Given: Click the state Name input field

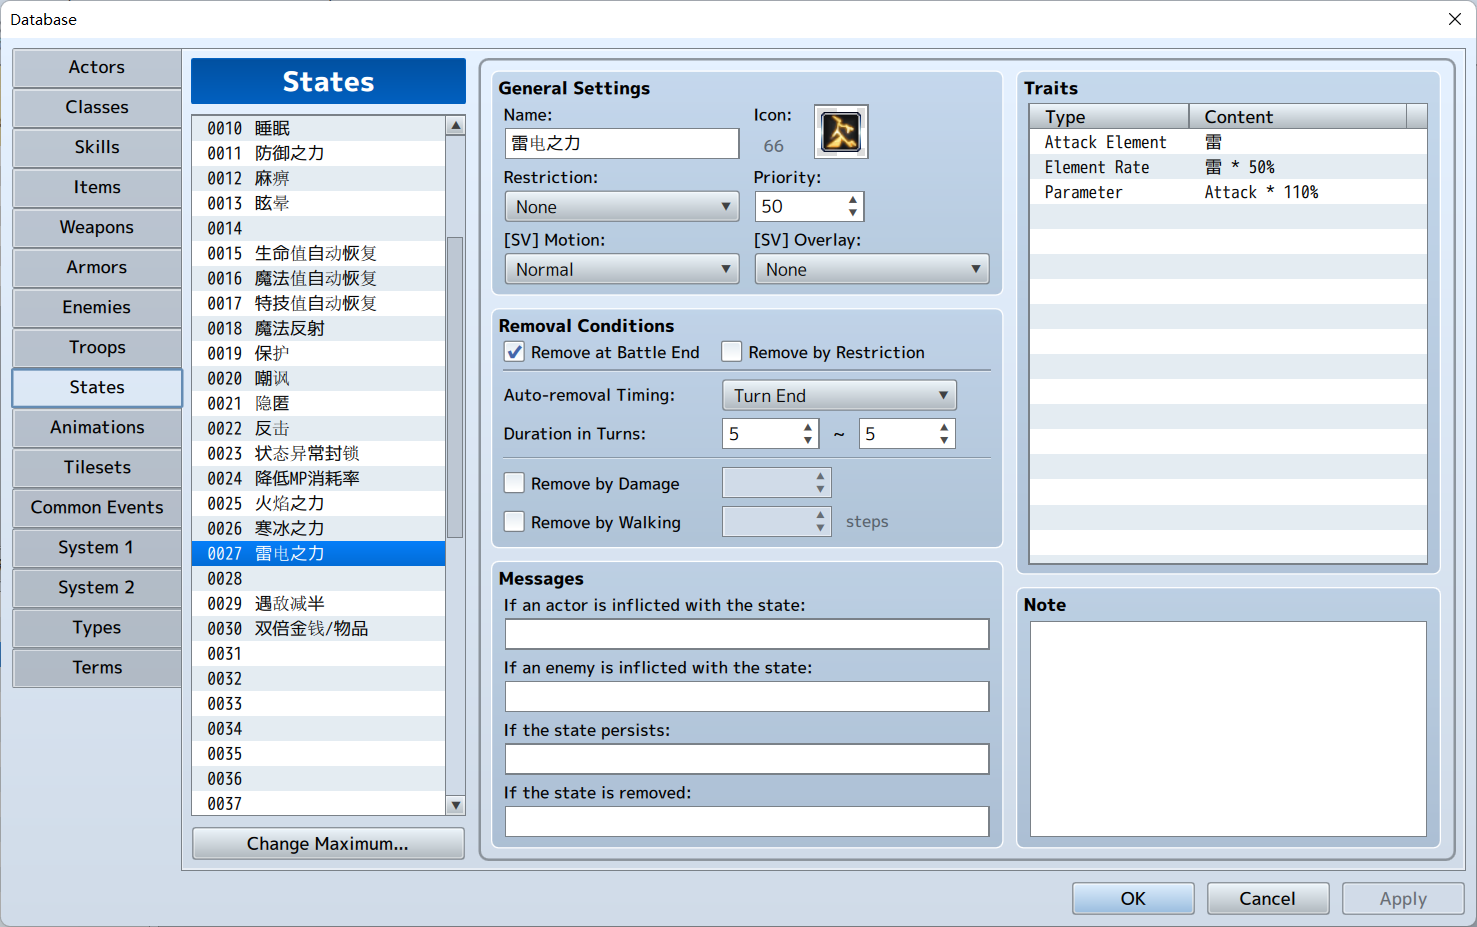Looking at the screenshot, I should click(622, 143).
